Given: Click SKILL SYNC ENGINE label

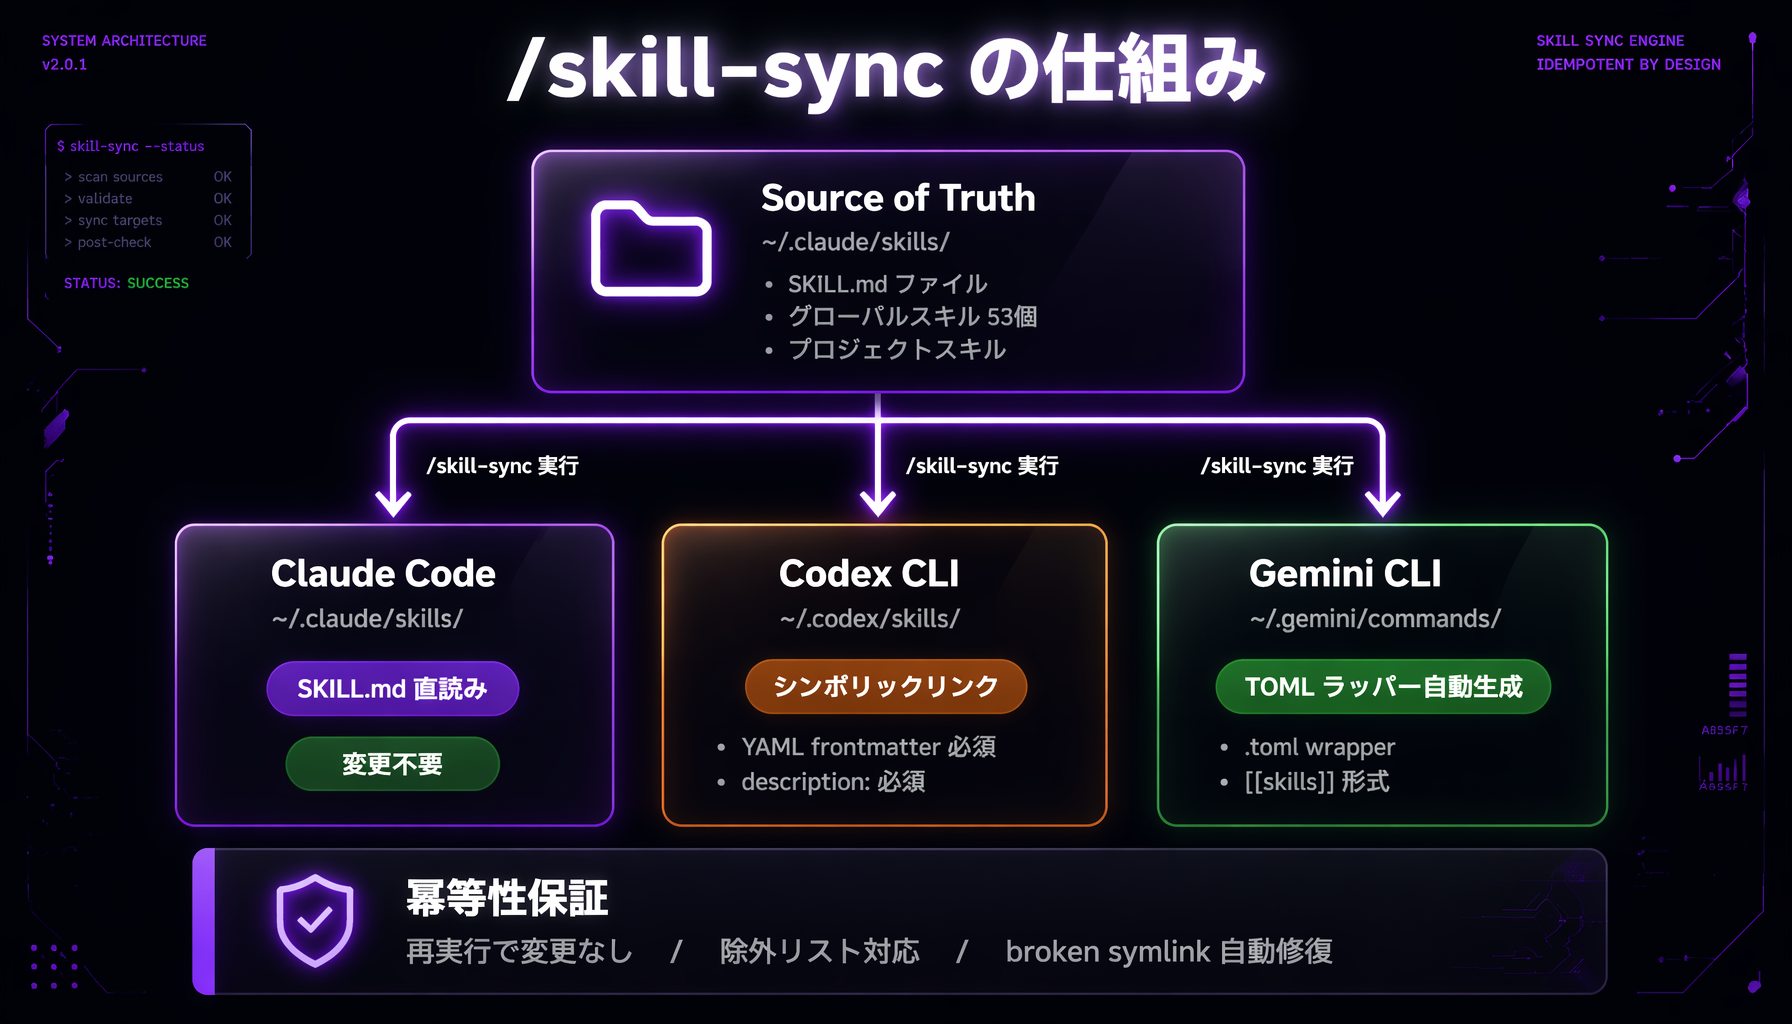Looking at the screenshot, I should [1610, 41].
